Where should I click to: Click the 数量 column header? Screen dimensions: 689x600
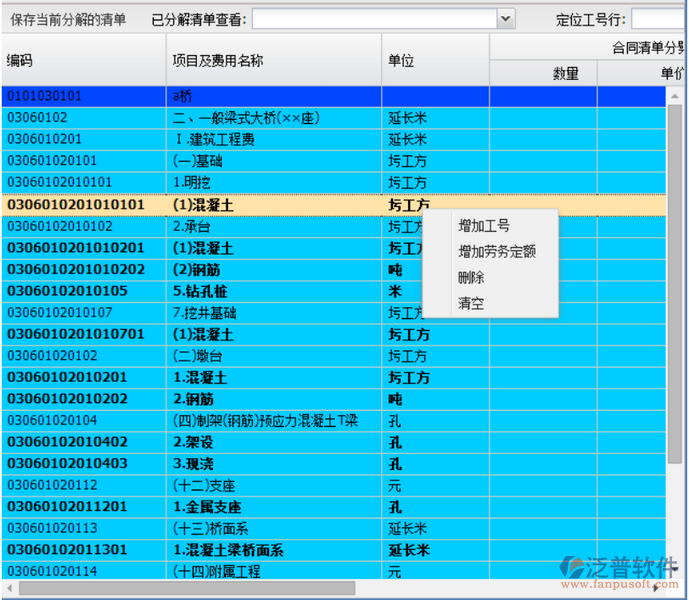coord(543,73)
